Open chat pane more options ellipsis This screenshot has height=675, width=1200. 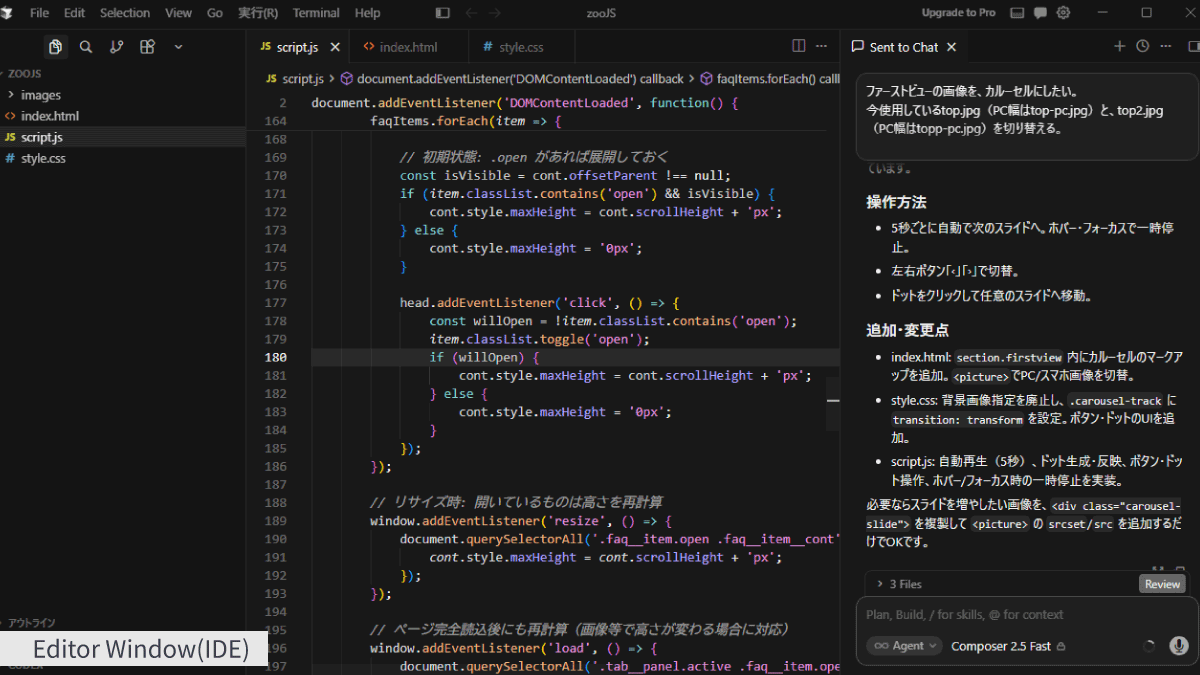tap(1166, 46)
